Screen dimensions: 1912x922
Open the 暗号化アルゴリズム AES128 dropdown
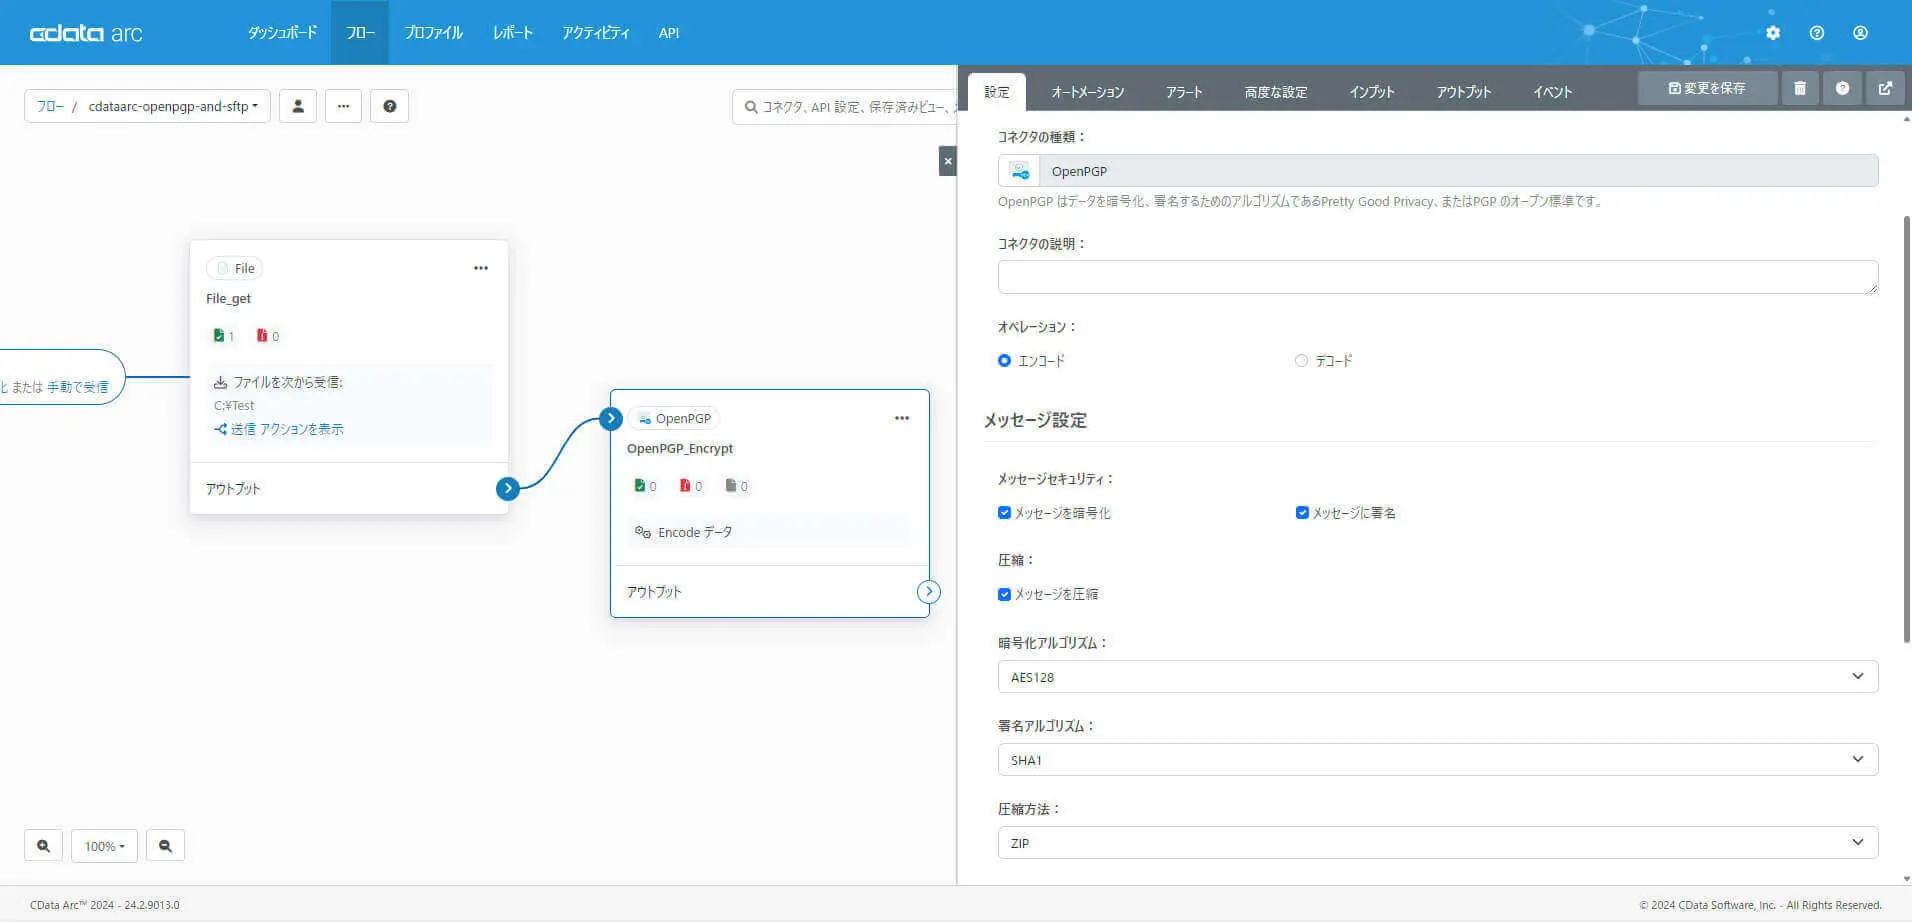[1438, 677]
